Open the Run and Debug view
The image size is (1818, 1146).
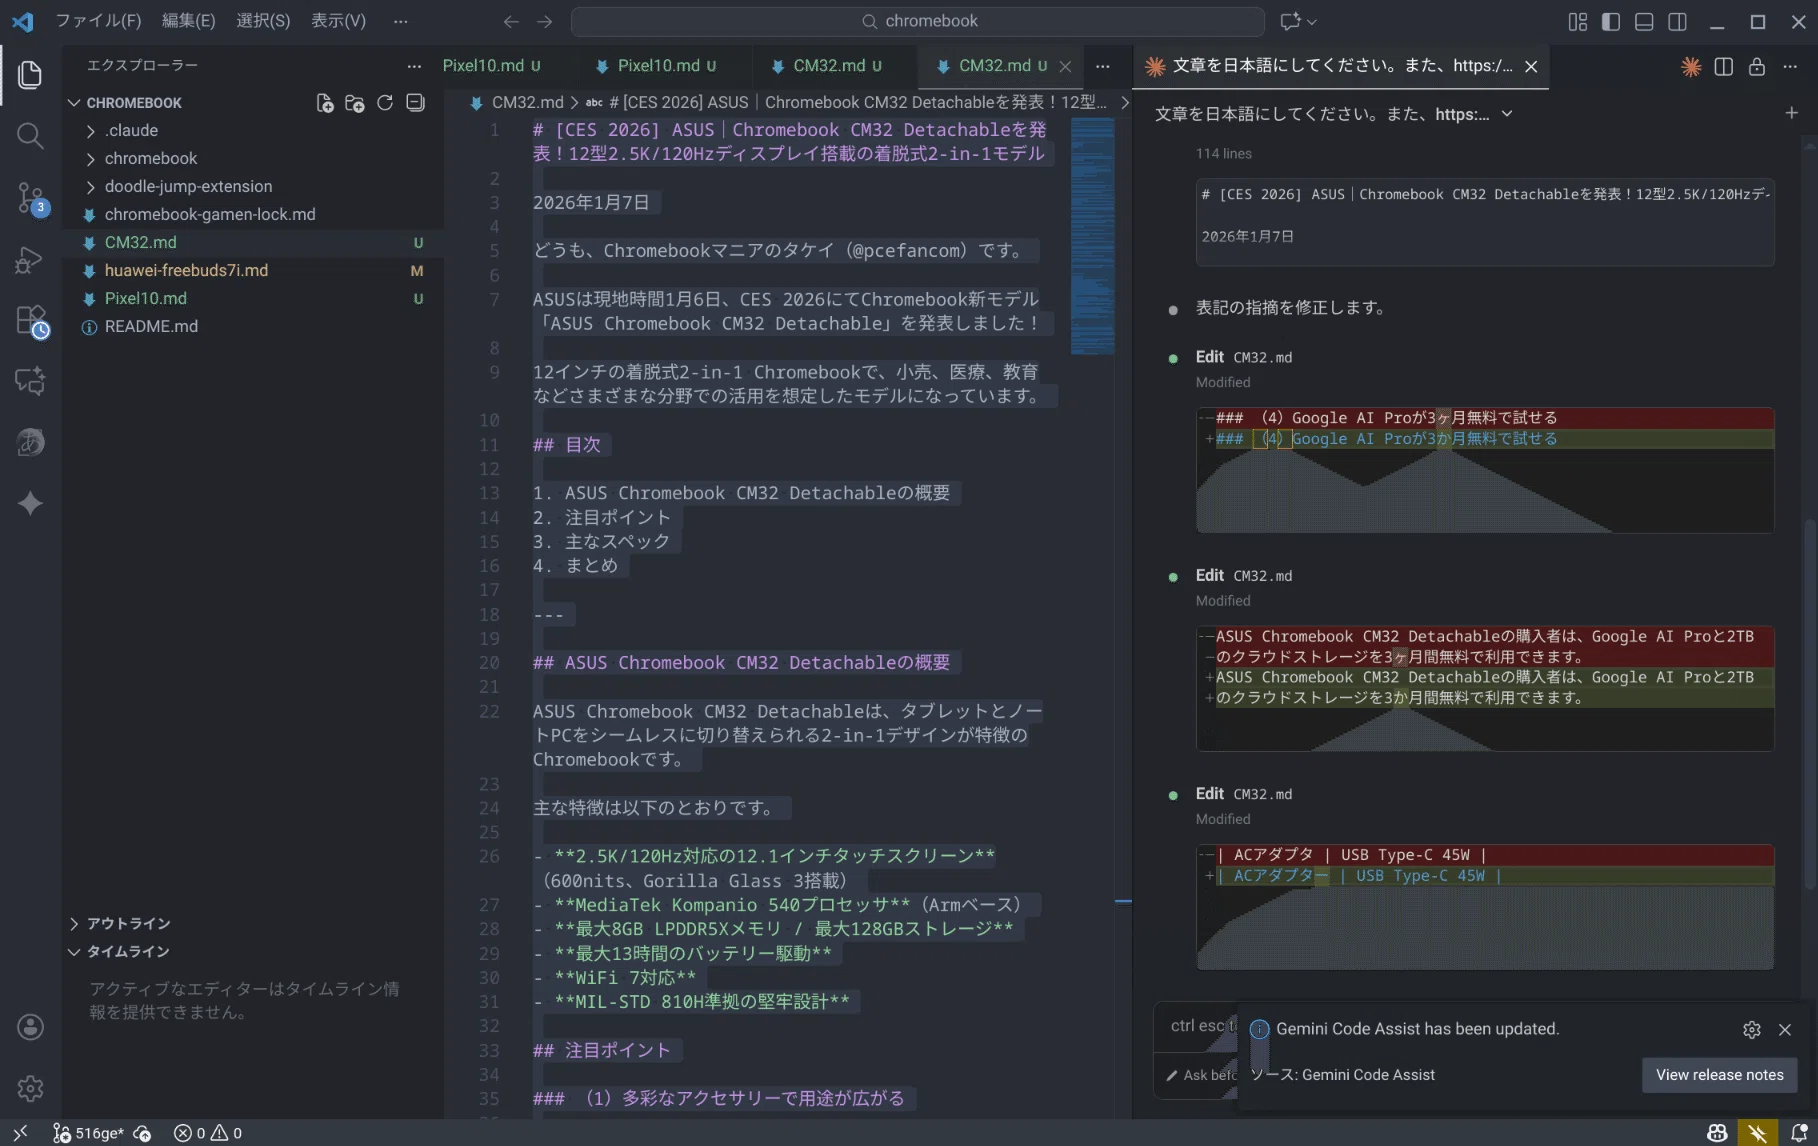point(30,259)
